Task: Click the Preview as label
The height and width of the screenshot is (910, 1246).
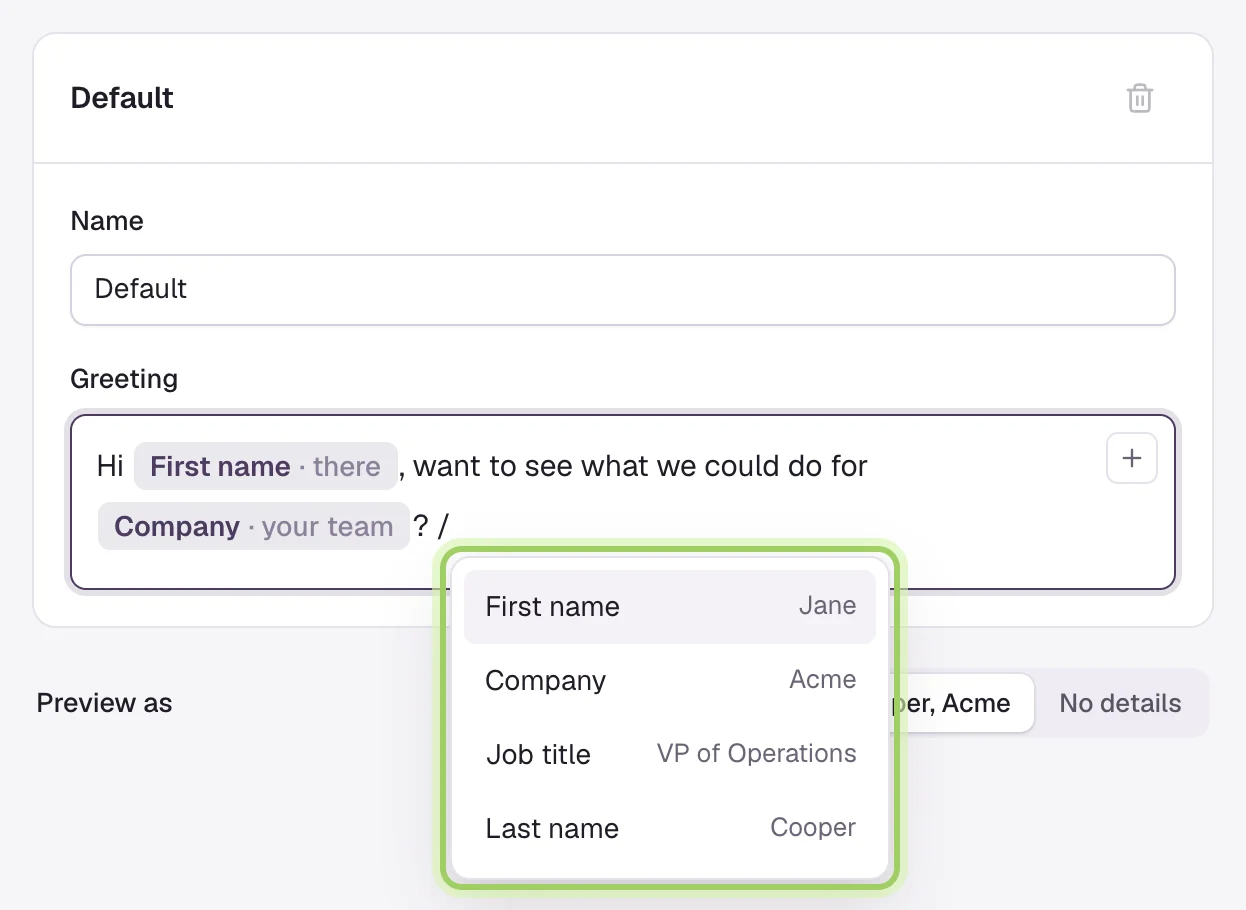Action: point(104,703)
